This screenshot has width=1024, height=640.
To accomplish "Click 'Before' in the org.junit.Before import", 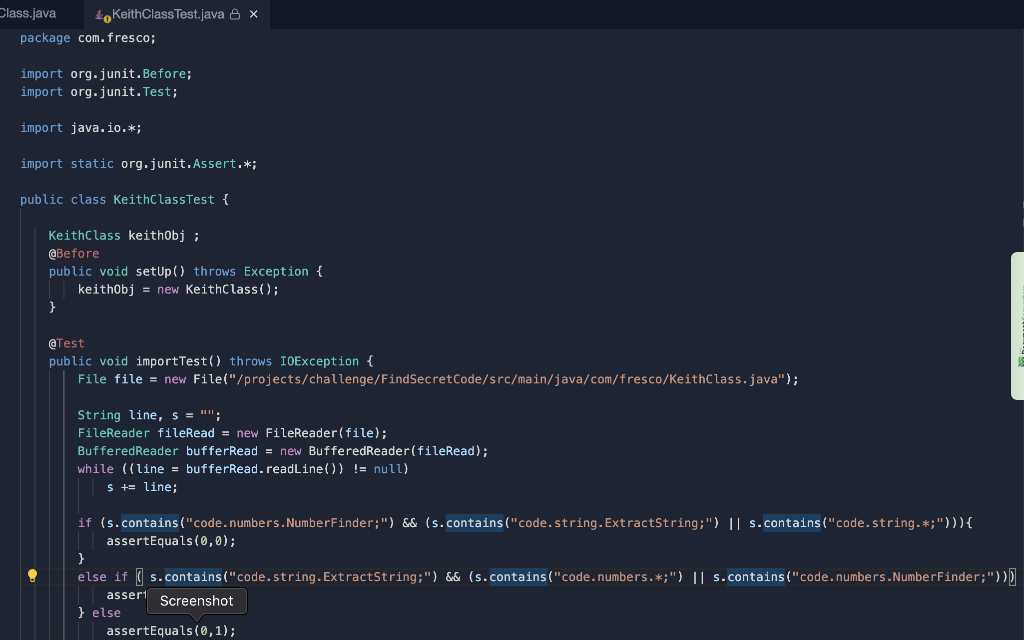I will point(164,74).
